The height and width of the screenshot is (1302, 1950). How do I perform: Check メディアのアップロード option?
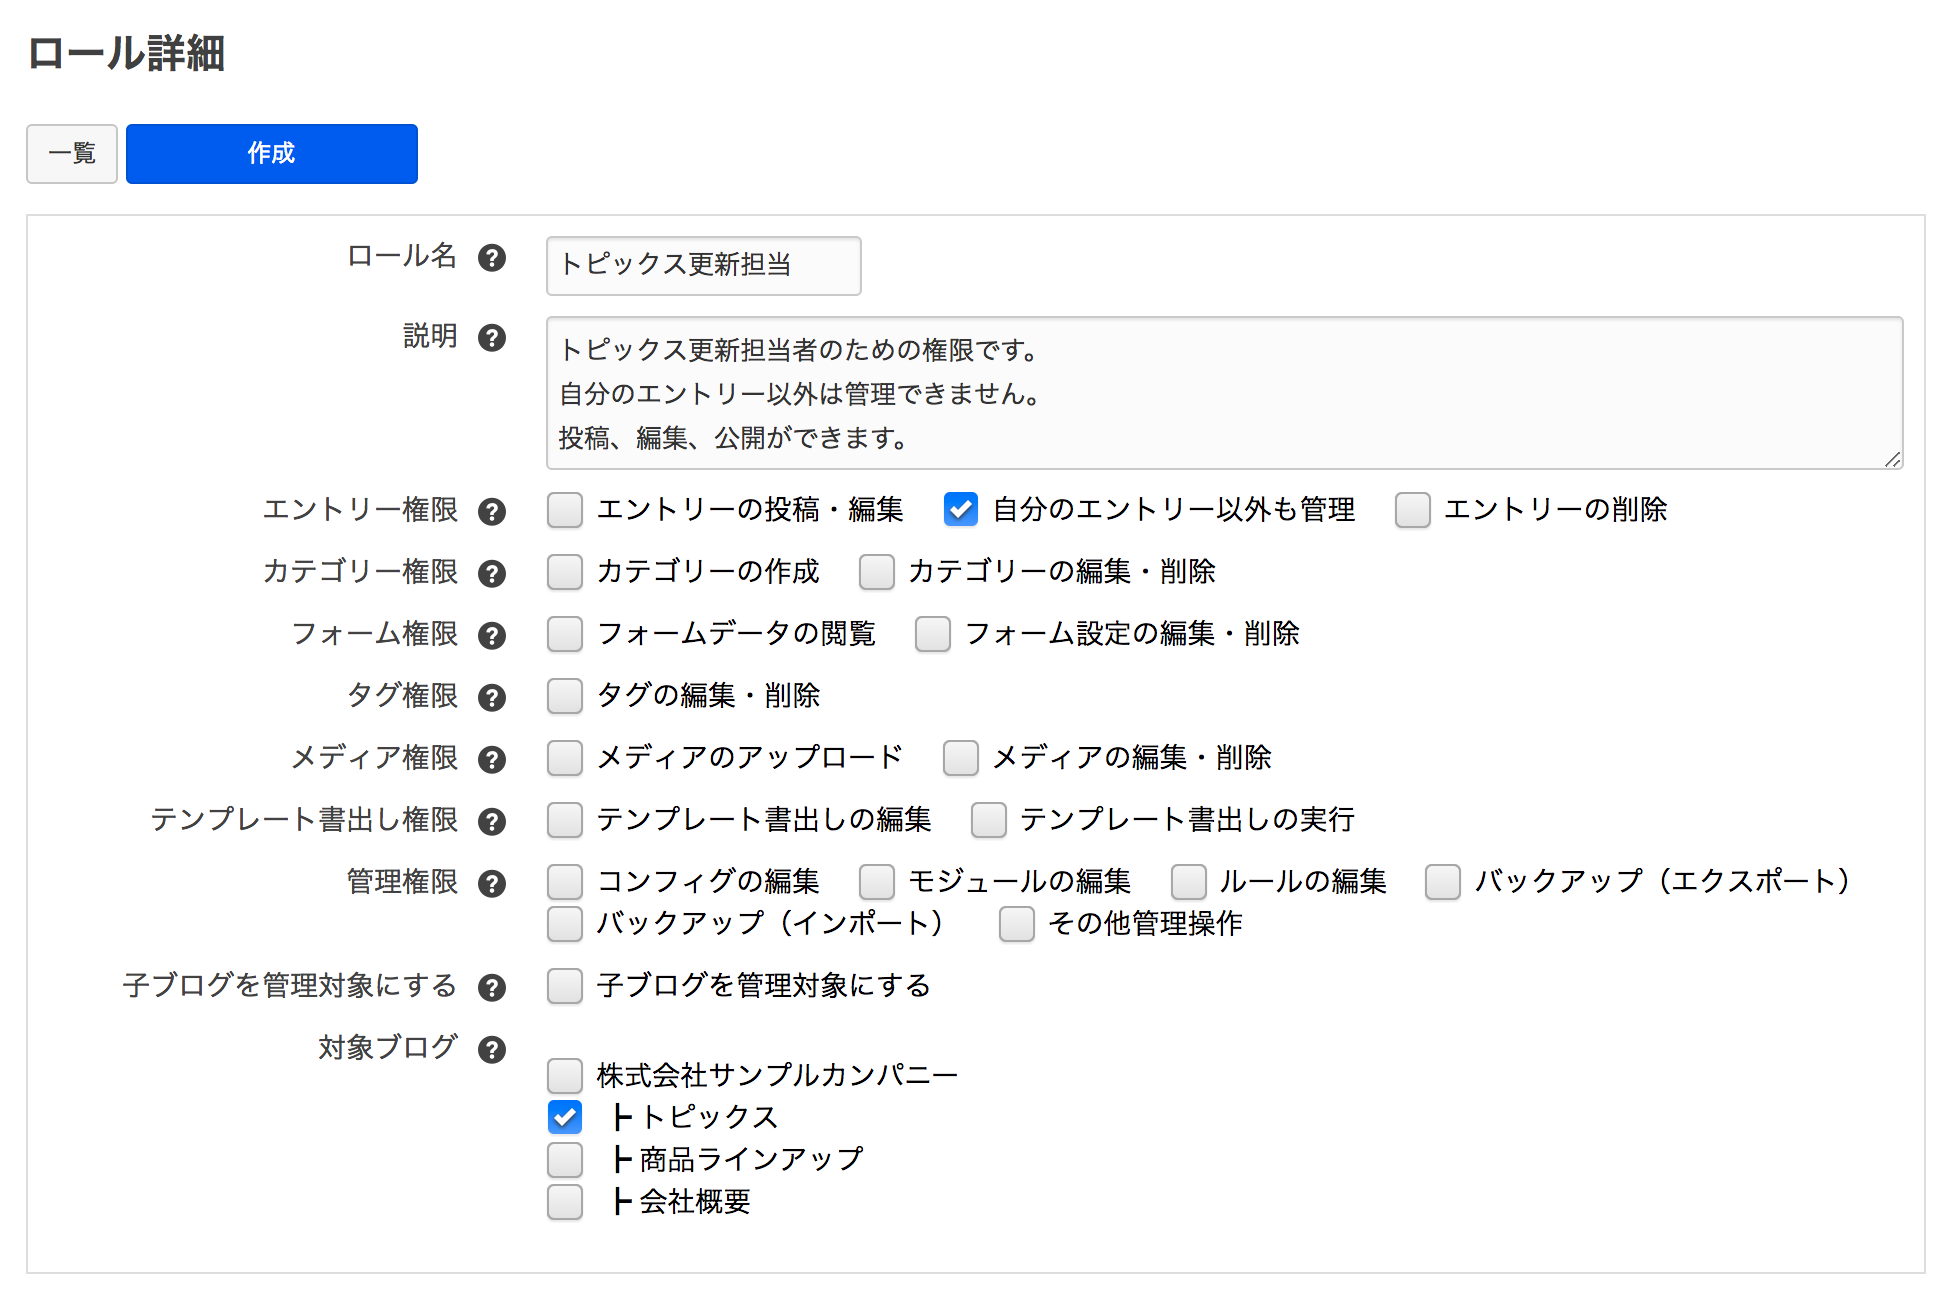click(x=565, y=758)
